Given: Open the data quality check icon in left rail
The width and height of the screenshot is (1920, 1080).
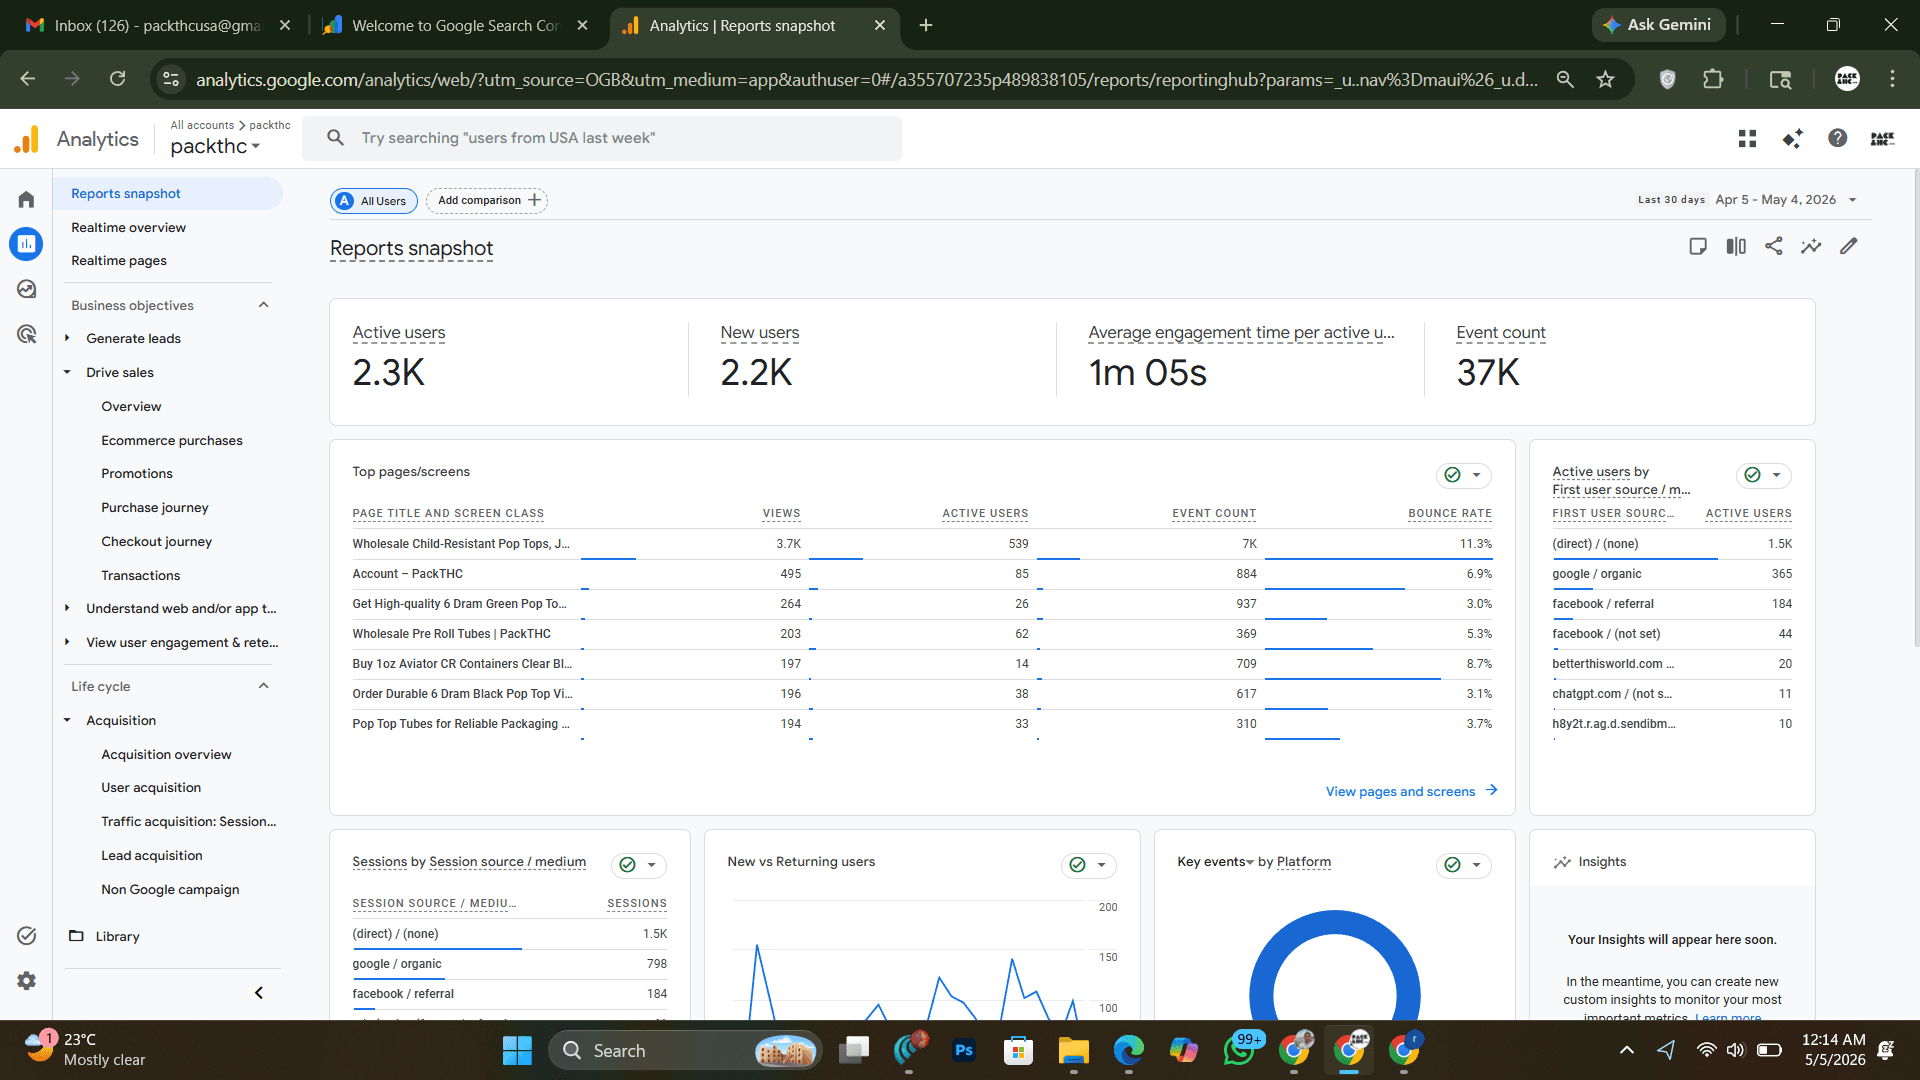Looking at the screenshot, I should coord(26,936).
